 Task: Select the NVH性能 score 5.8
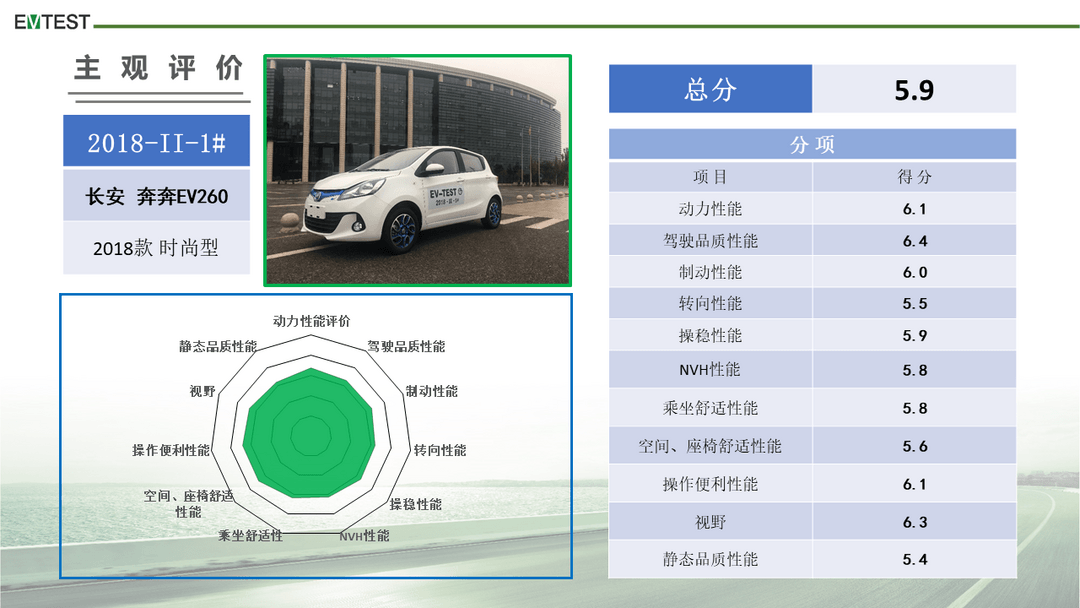pyautogui.click(x=915, y=370)
